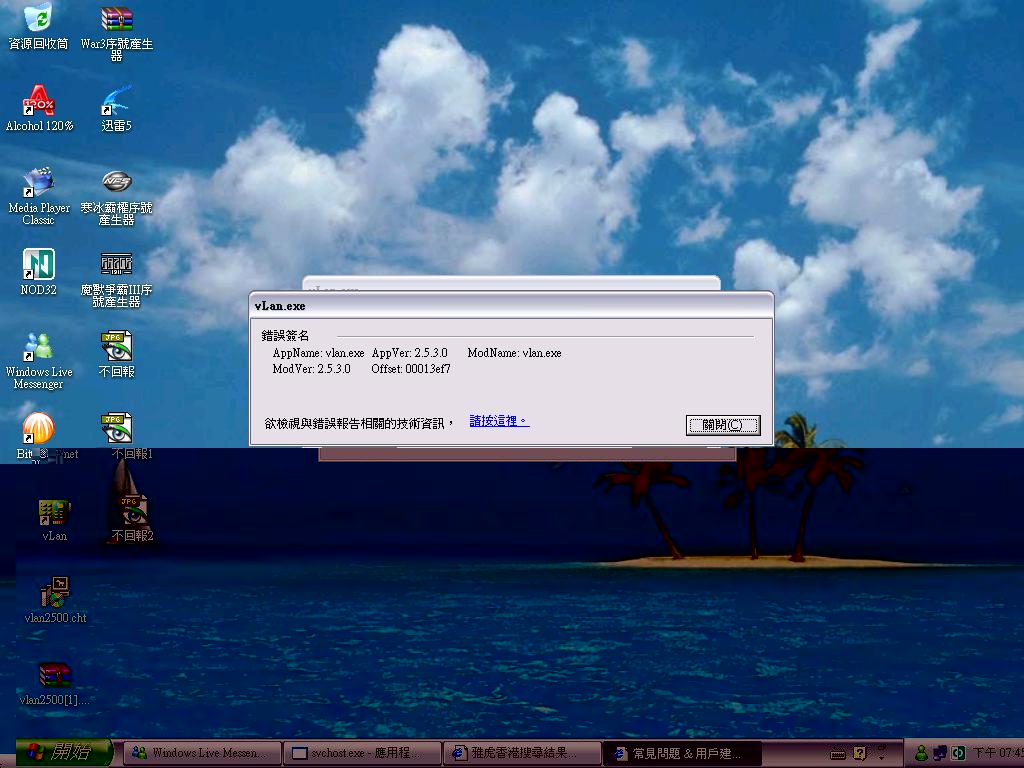Open the 不回報 JPG image file

[116, 347]
